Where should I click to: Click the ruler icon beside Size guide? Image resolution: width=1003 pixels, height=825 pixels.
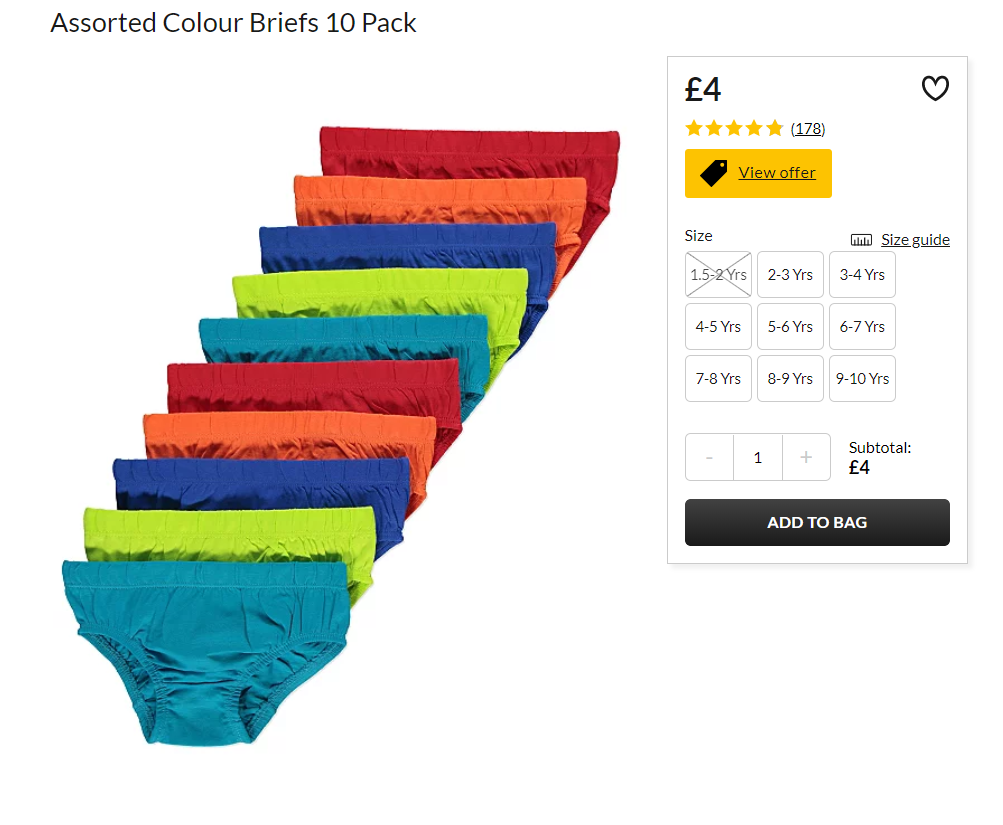[x=861, y=240]
